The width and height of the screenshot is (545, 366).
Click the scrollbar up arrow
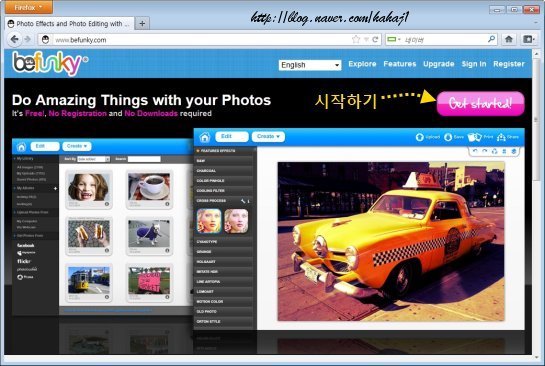pos(536,54)
